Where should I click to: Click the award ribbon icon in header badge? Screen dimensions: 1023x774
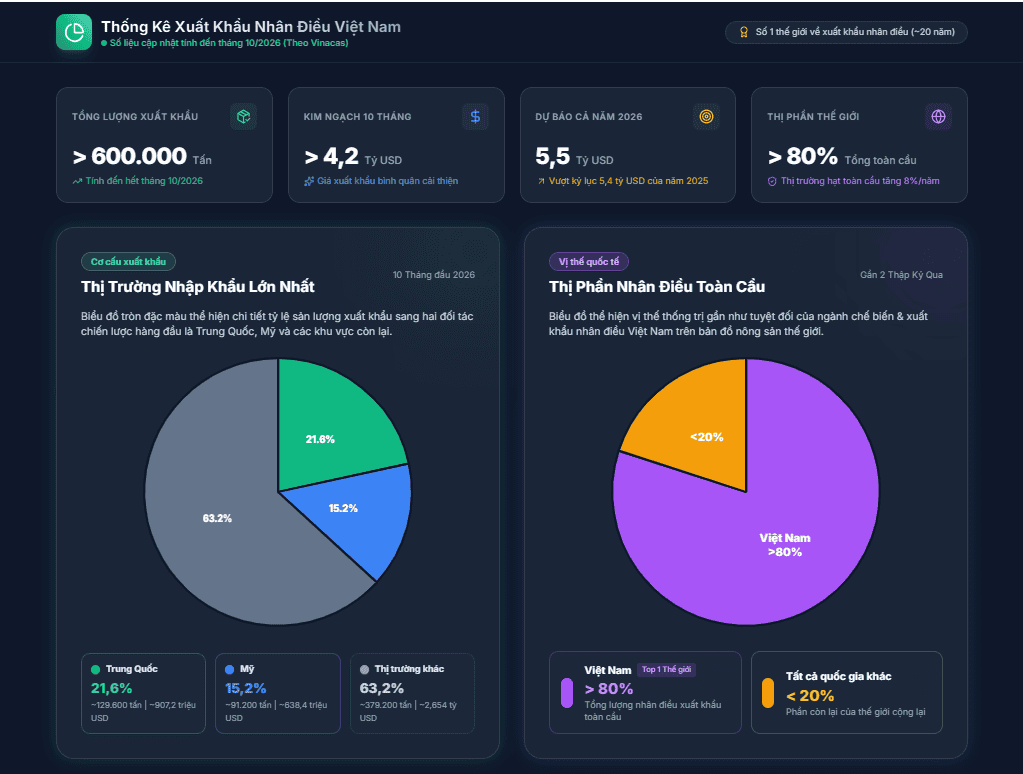744,32
